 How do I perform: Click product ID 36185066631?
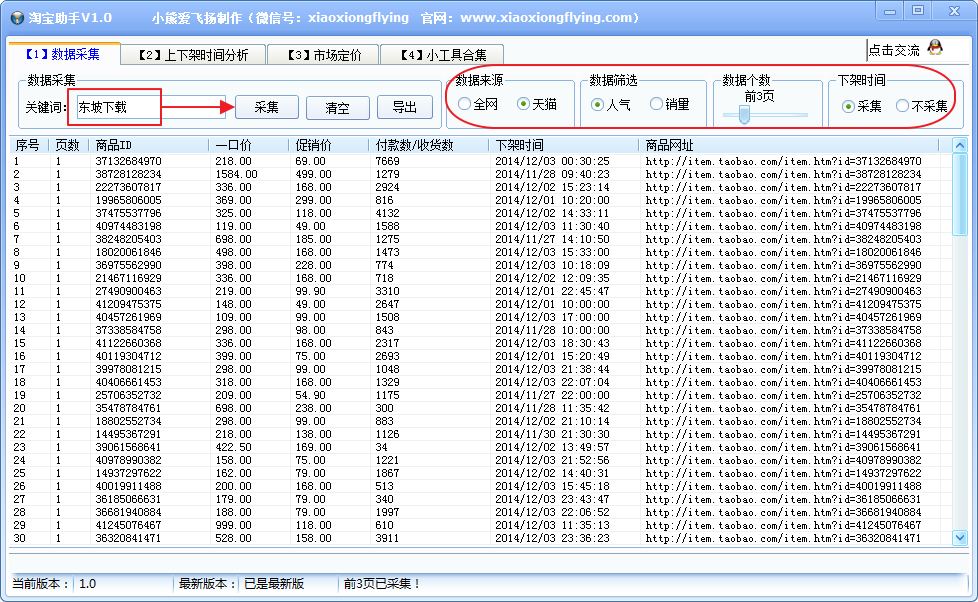[x=128, y=500]
